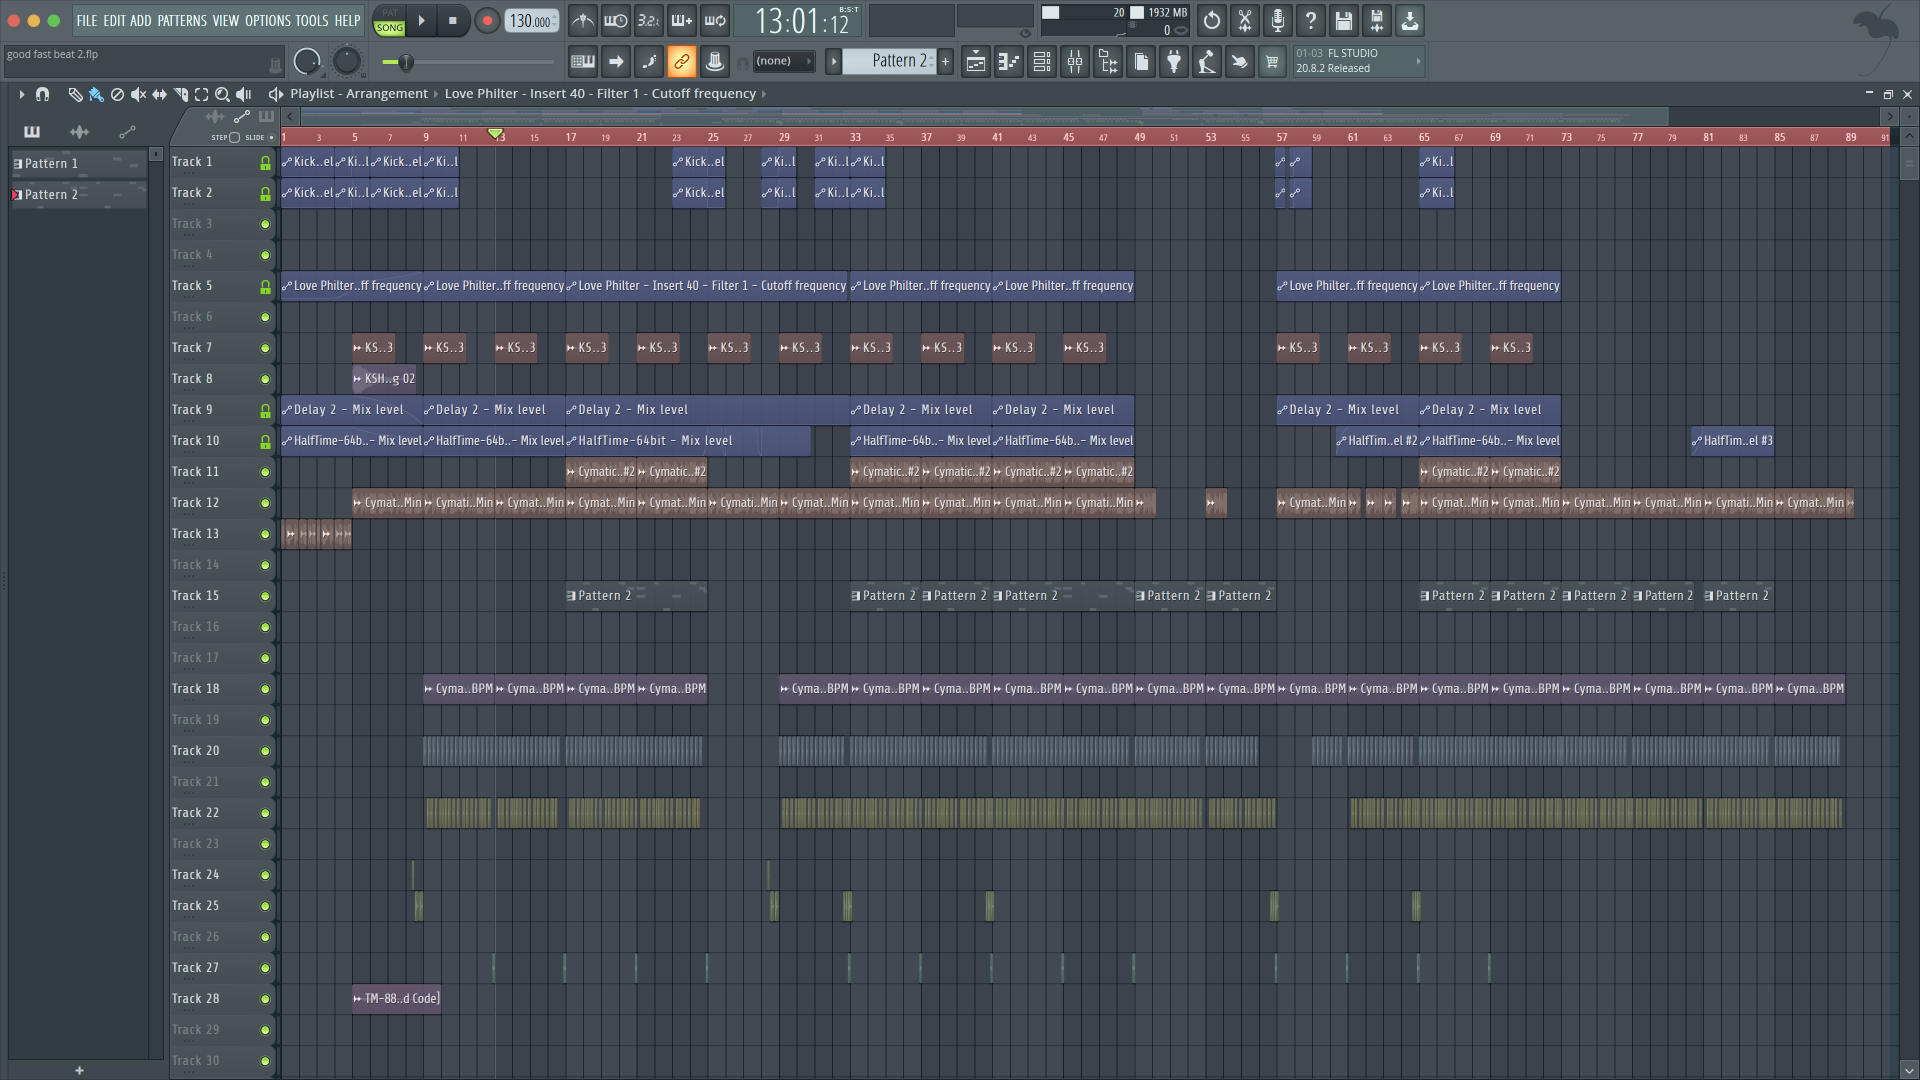Open the piano roll icon
Viewport: 1920px width, 1080px height.
pos(1009,62)
